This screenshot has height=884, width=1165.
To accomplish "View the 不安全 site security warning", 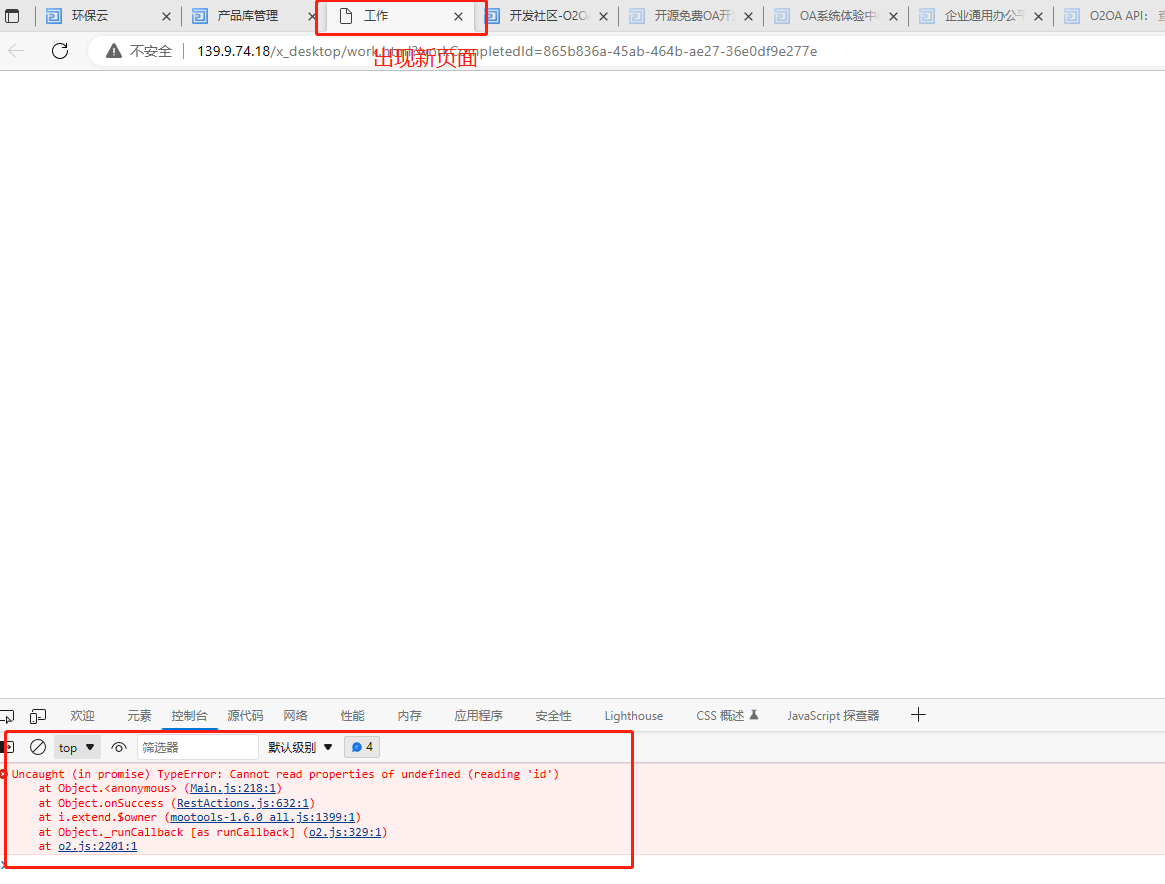I will [x=139, y=51].
